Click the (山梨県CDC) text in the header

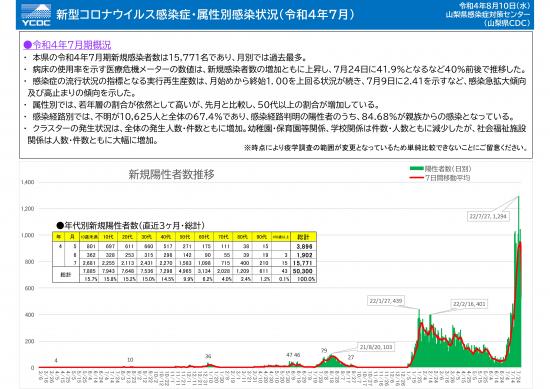507,23
